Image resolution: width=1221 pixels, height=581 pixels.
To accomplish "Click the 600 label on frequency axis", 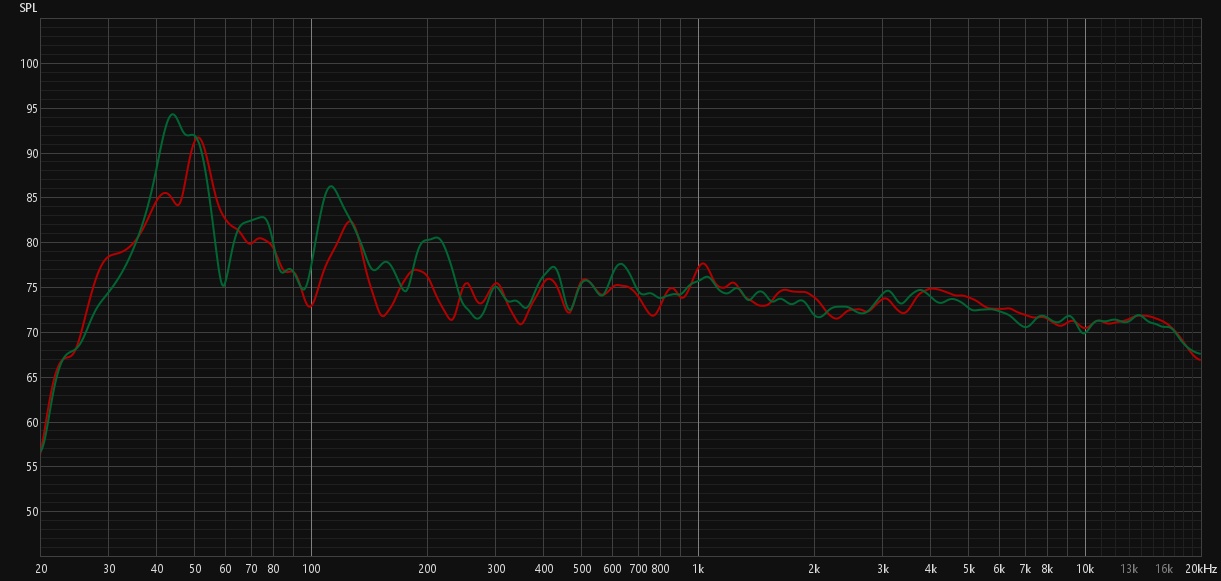I will [x=612, y=569].
